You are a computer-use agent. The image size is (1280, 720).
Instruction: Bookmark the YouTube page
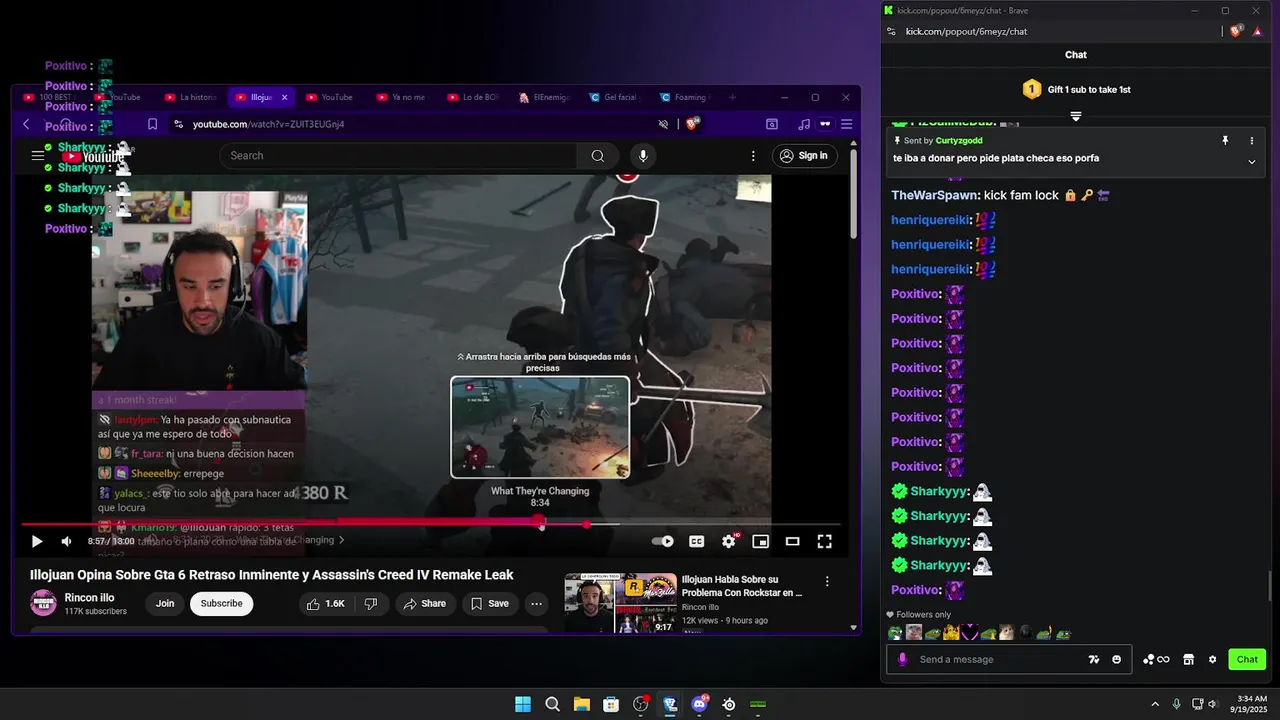[x=152, y=124]
